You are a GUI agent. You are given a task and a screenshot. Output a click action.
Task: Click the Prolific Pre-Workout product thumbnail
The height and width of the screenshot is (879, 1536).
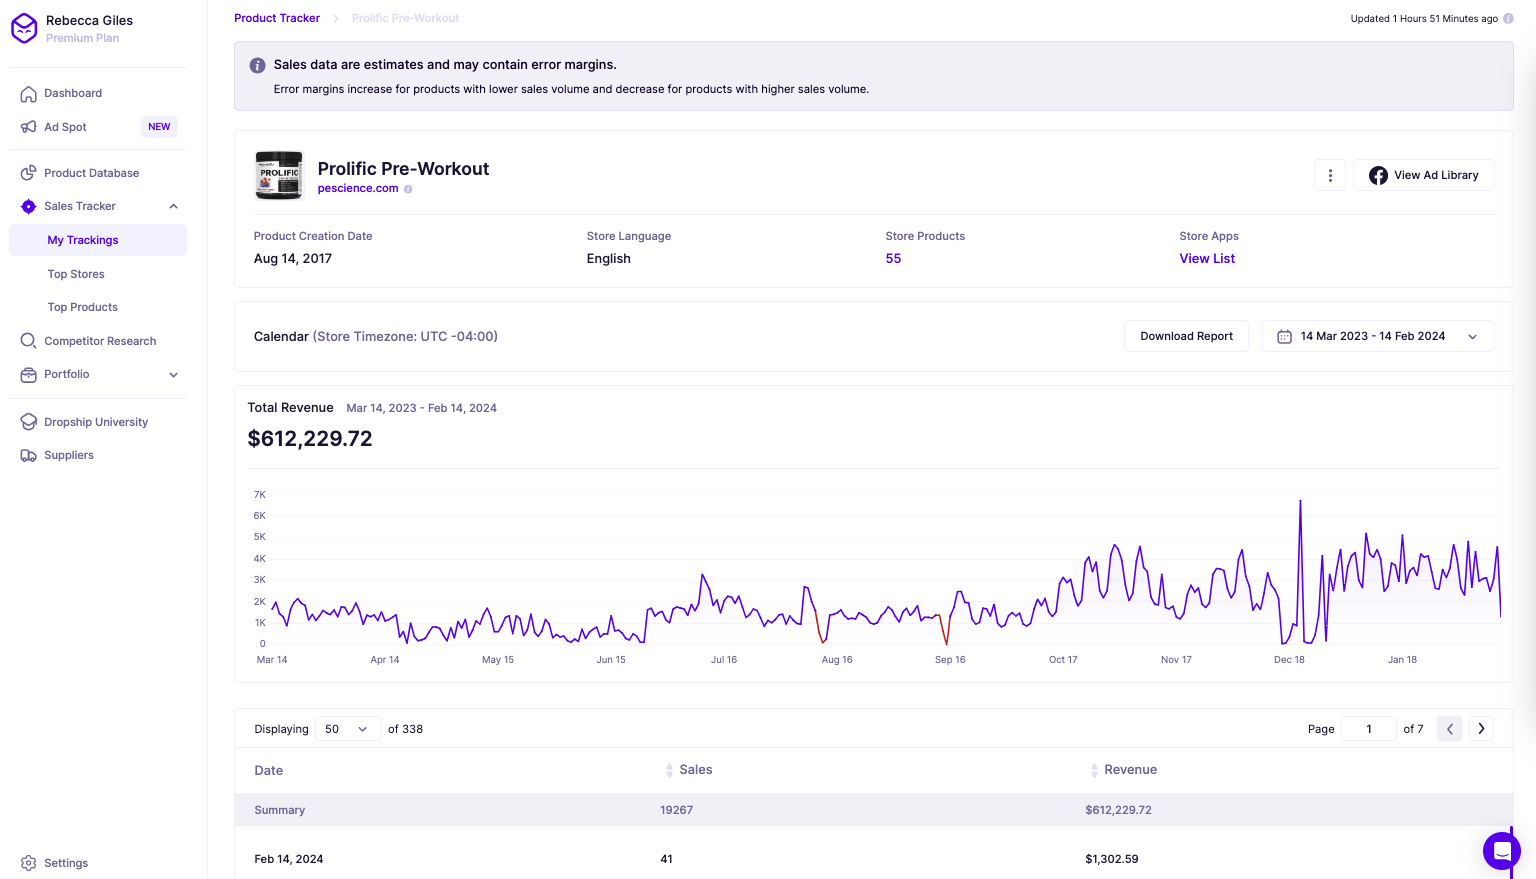pyautogui.click(x=279, y=175)
